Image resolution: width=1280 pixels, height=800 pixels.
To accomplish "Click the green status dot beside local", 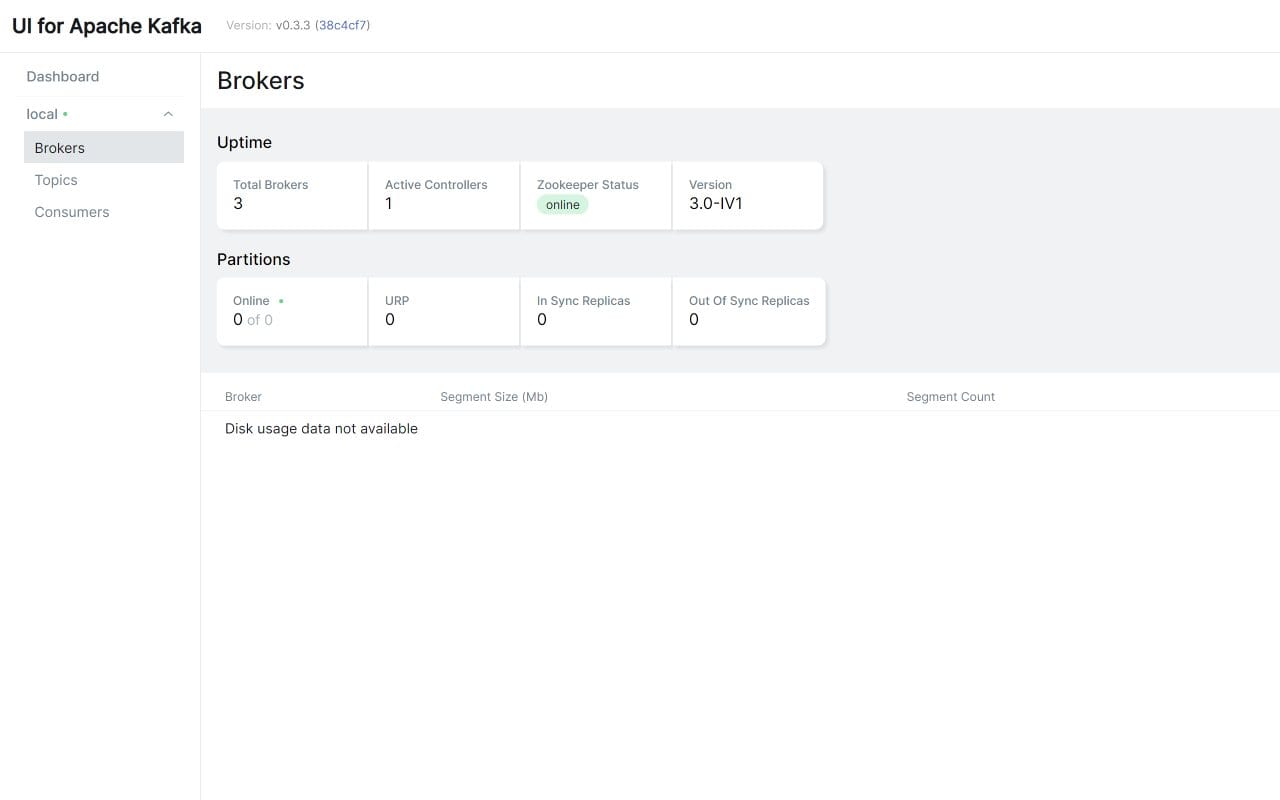I will click(64, 113).
